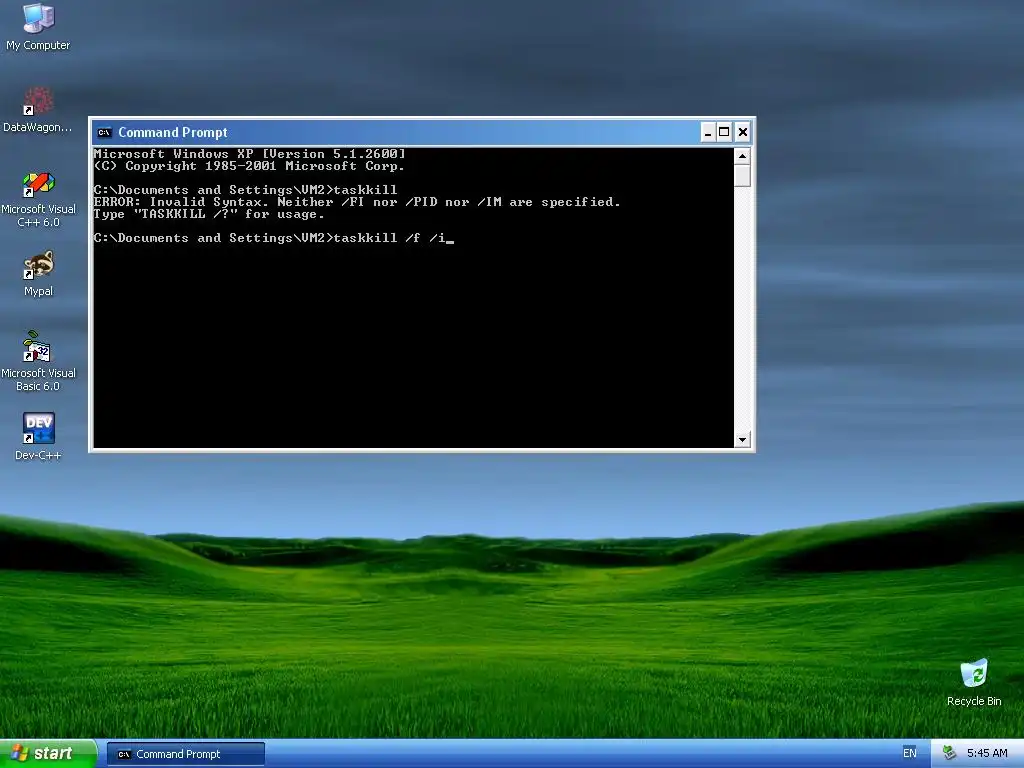The image size is (1024, 768).
Task: Select the DataWagon desktop shortcut
Action: tap(38, 110)
